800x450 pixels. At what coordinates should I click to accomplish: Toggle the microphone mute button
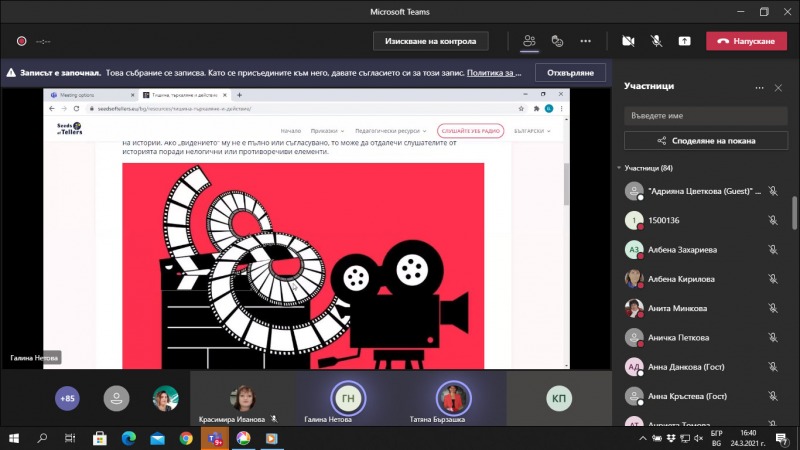pyautogui.click(x=656, y=41)
